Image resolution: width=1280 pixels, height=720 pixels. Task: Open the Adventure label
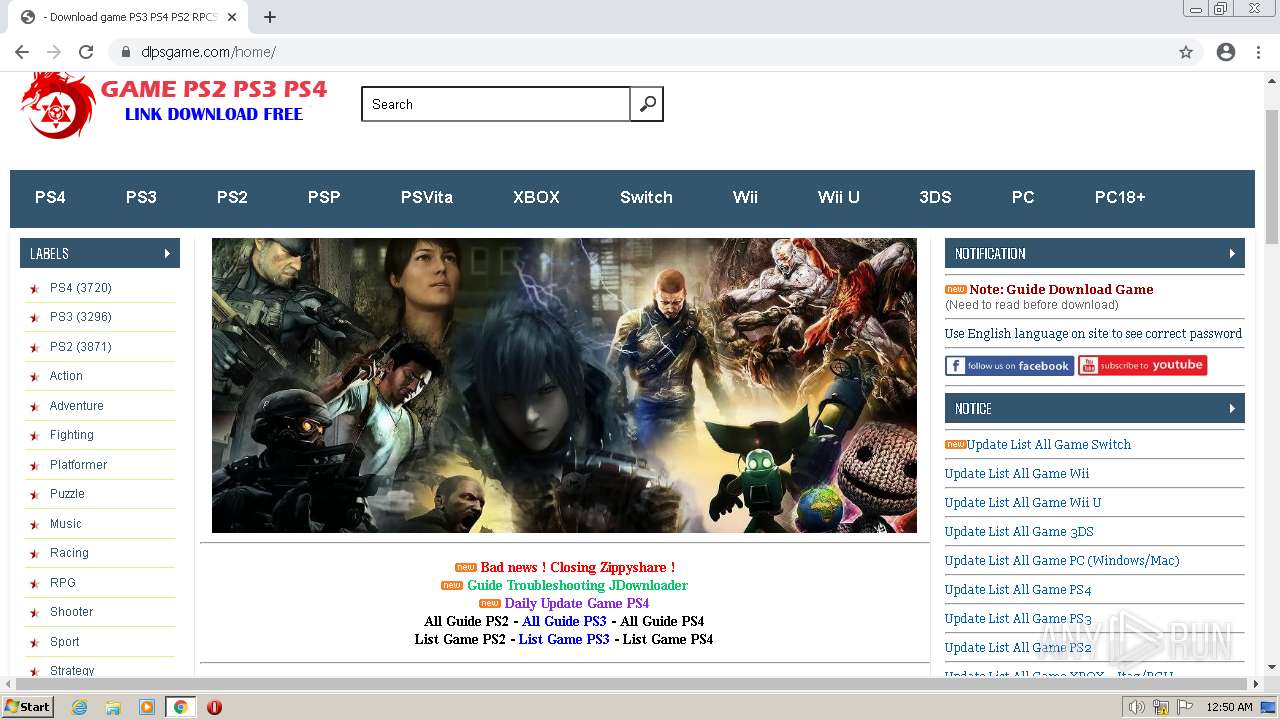click(x=77, y=406)
